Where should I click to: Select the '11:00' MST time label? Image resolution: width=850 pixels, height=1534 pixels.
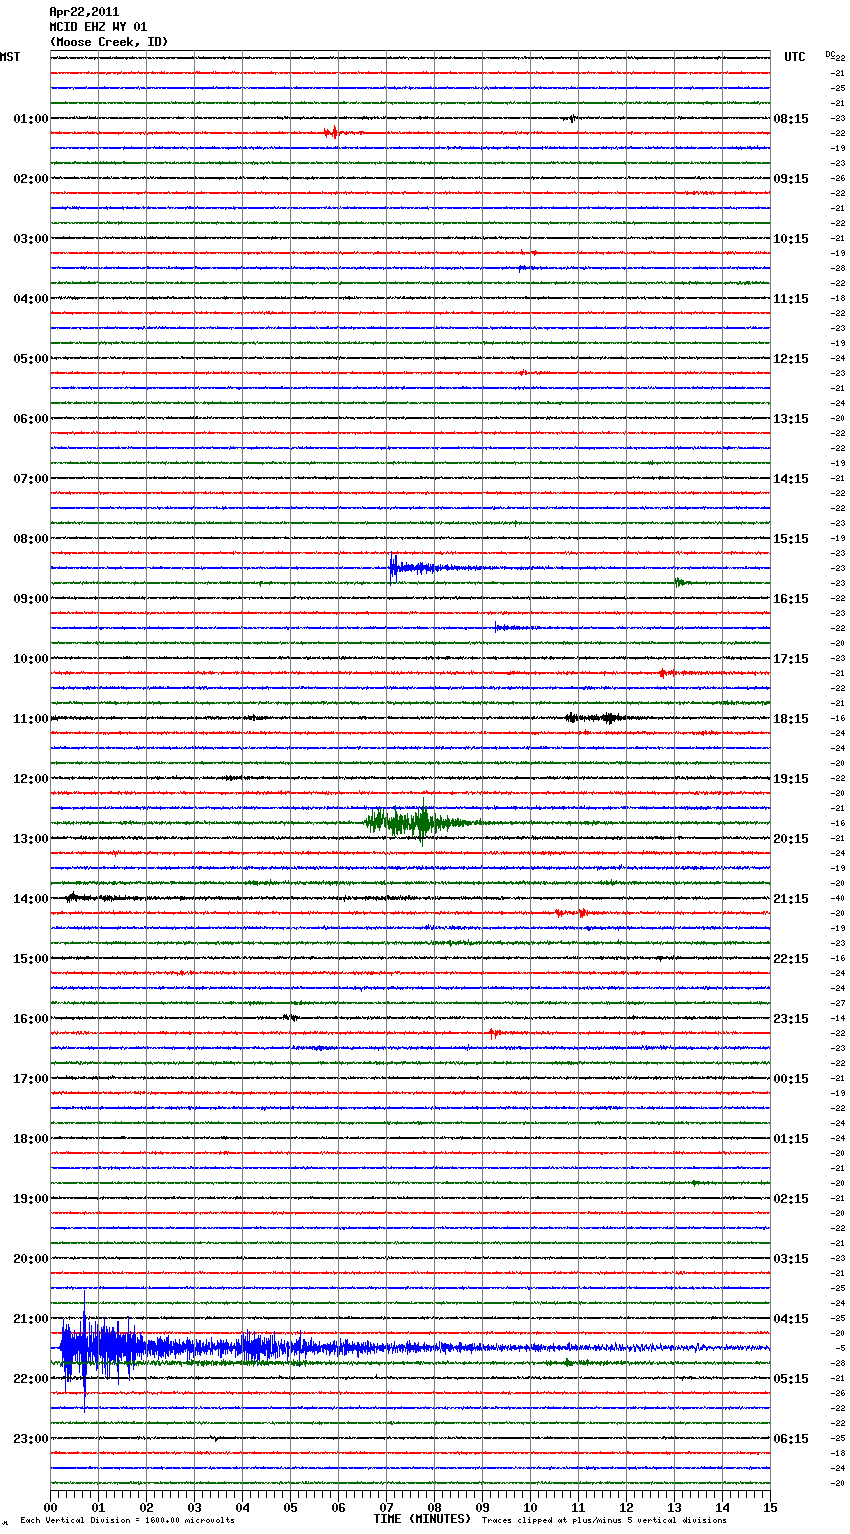(x=31, y=719)
